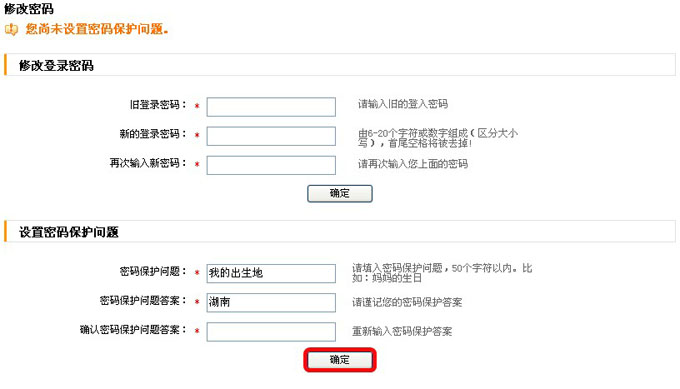Focus the 确认密码保护问题答案 input field
The width and height of the screenshot is (680, 389).
point(271,332)
